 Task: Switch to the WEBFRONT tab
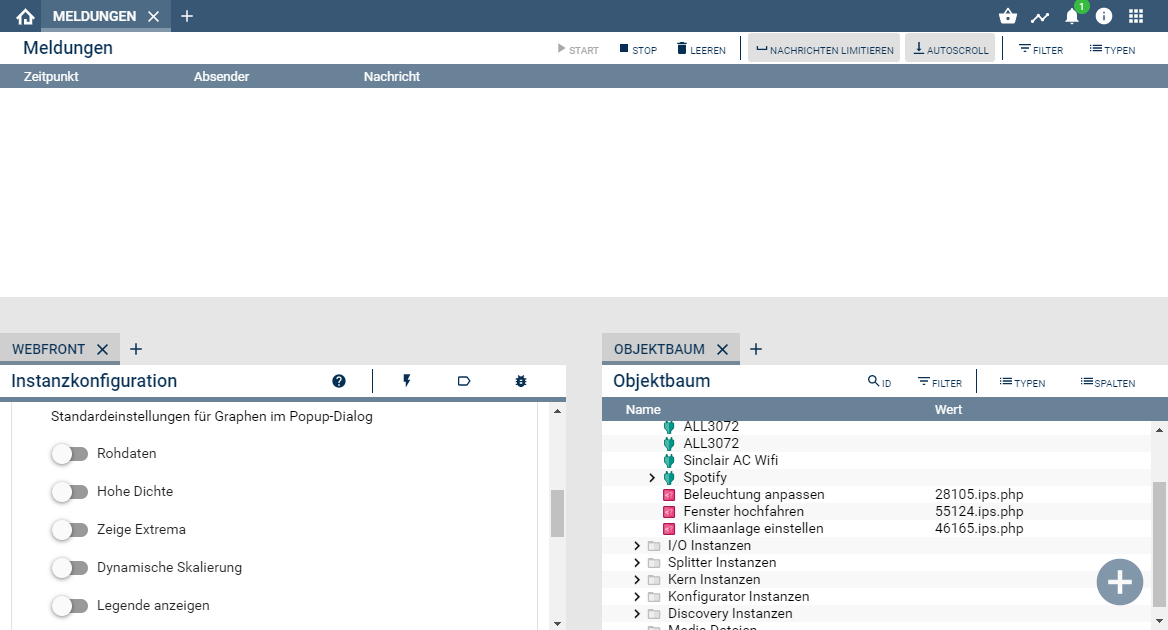pyautogui.click(x=48, y=349)
